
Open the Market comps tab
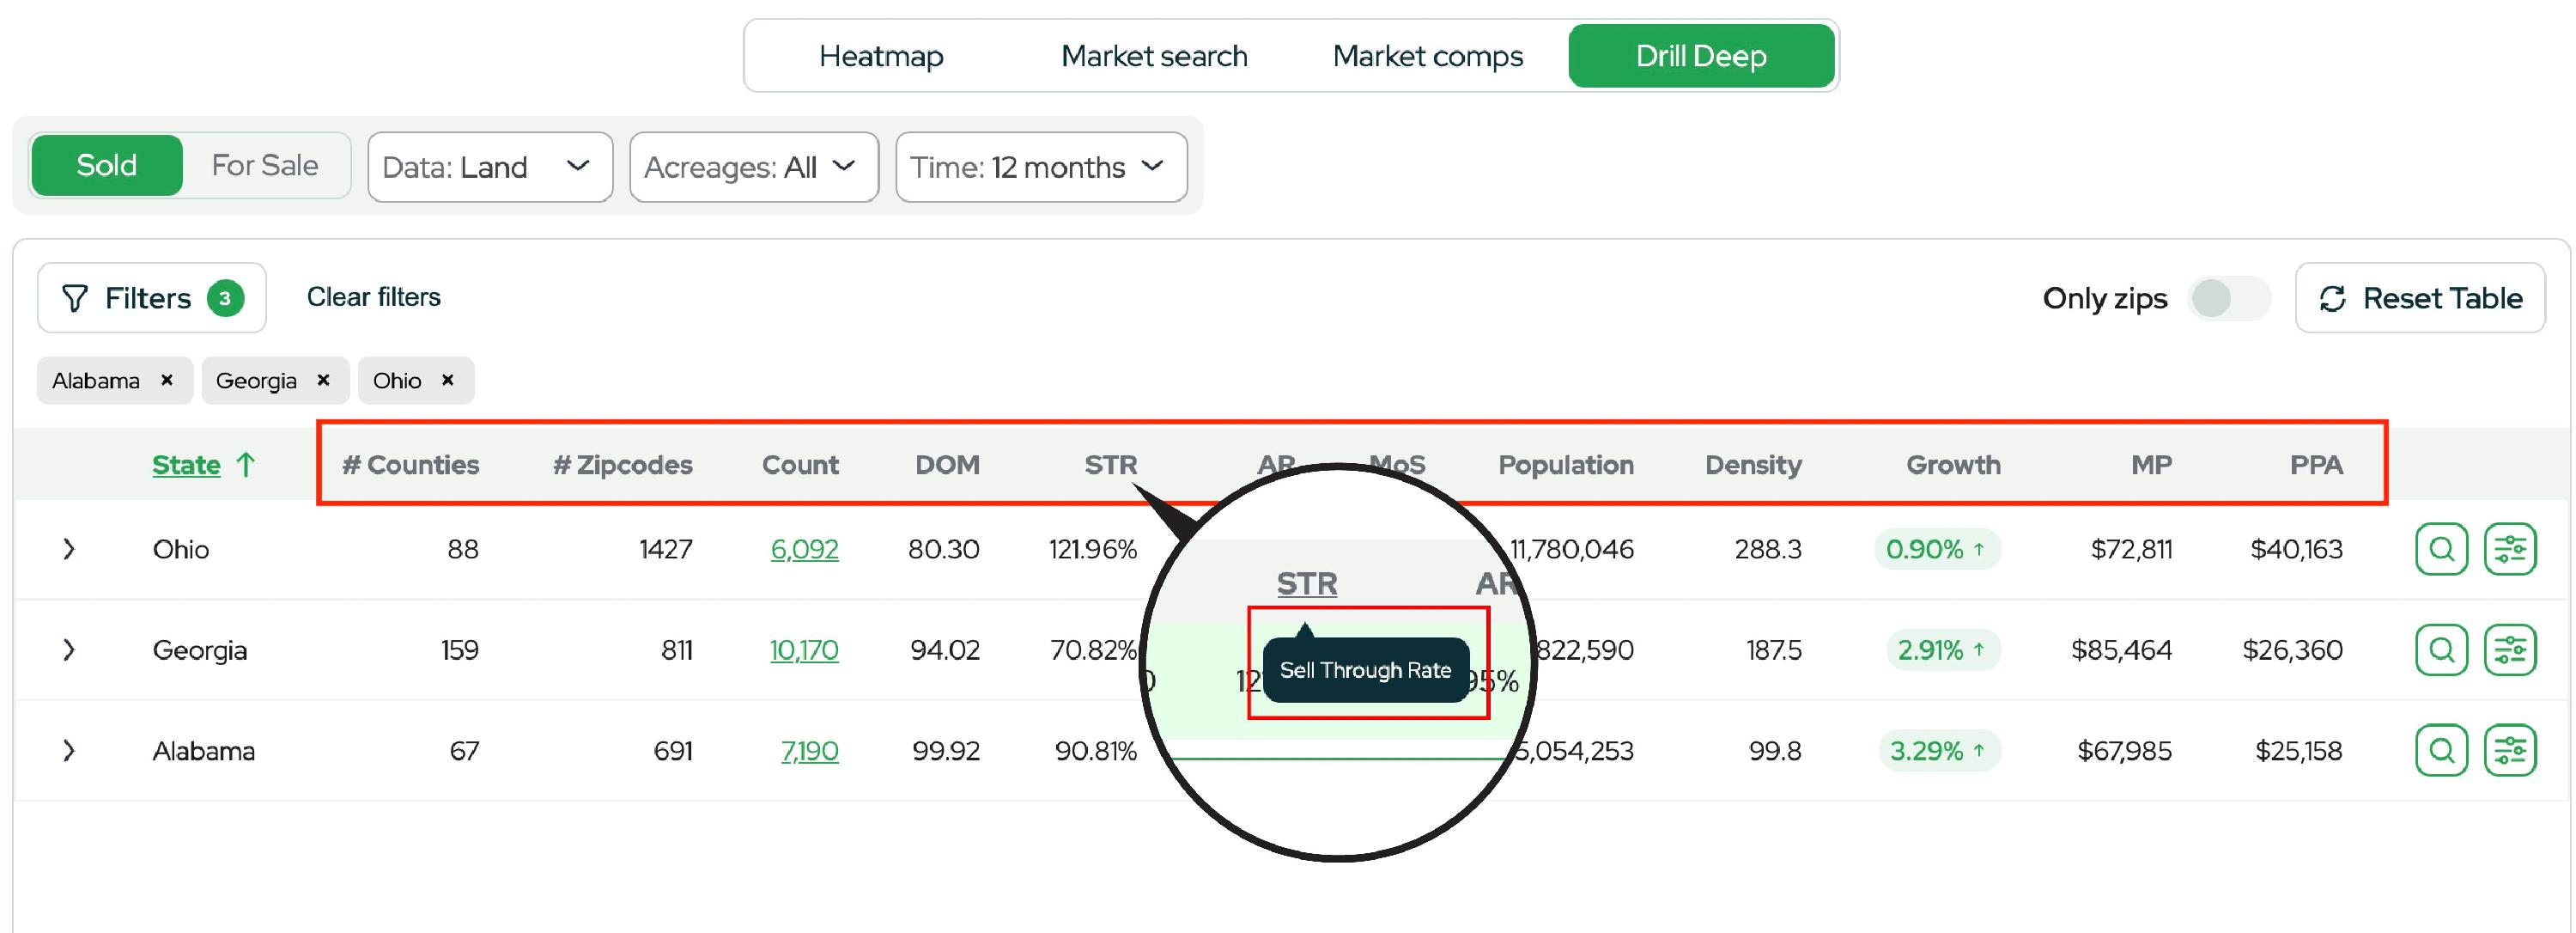click(1427, 56)
